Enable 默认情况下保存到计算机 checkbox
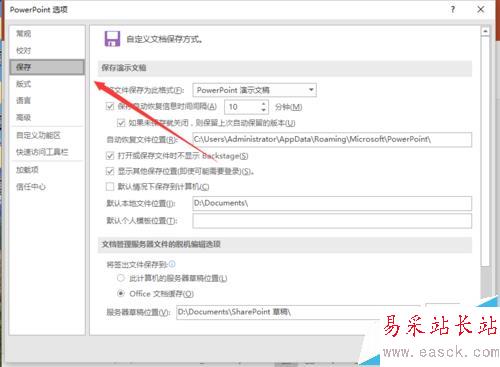The width and height of the screenshot is (500, 367). pyautogui.click(x=110, y=186)
